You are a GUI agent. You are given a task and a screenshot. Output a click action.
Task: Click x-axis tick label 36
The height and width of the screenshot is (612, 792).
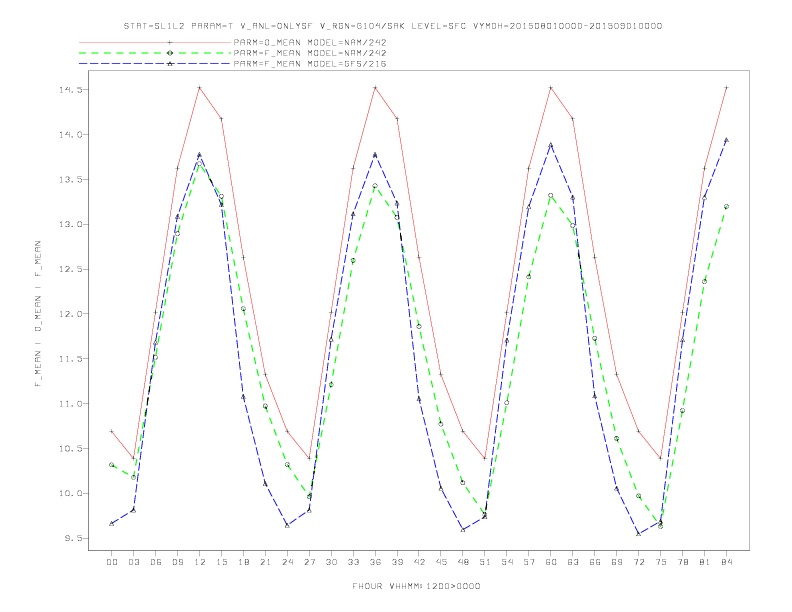point(375,562)
